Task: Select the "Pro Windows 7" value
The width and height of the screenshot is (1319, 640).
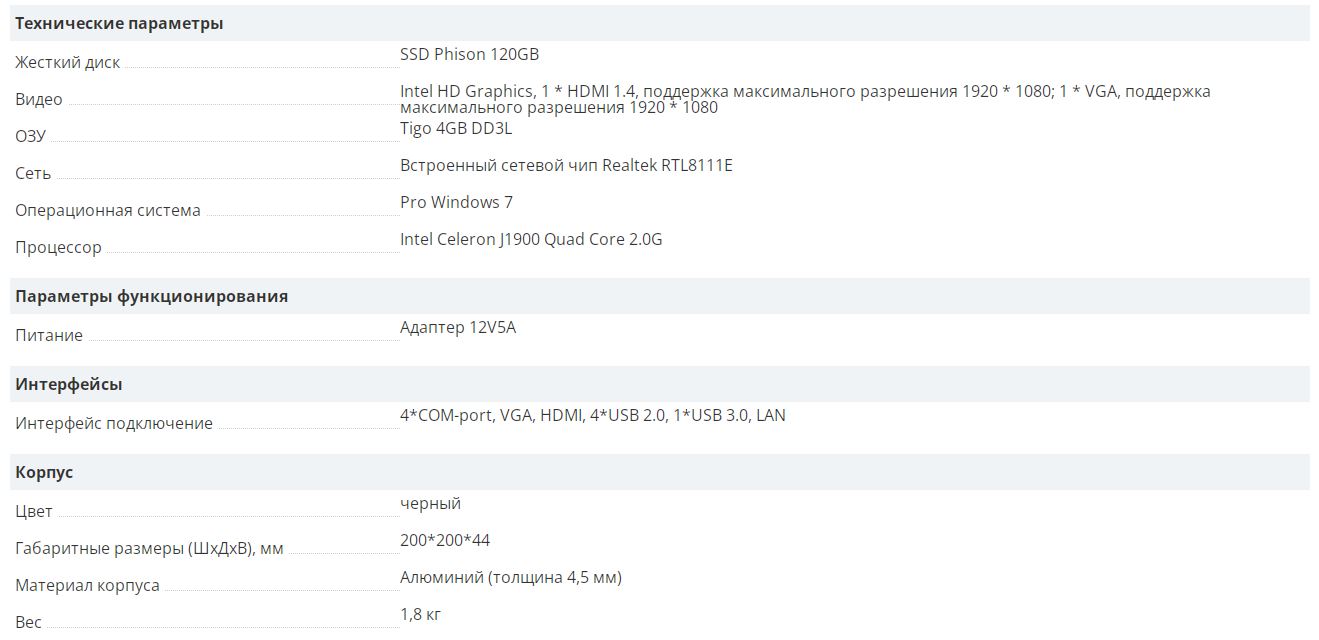Action: point(456,202)
